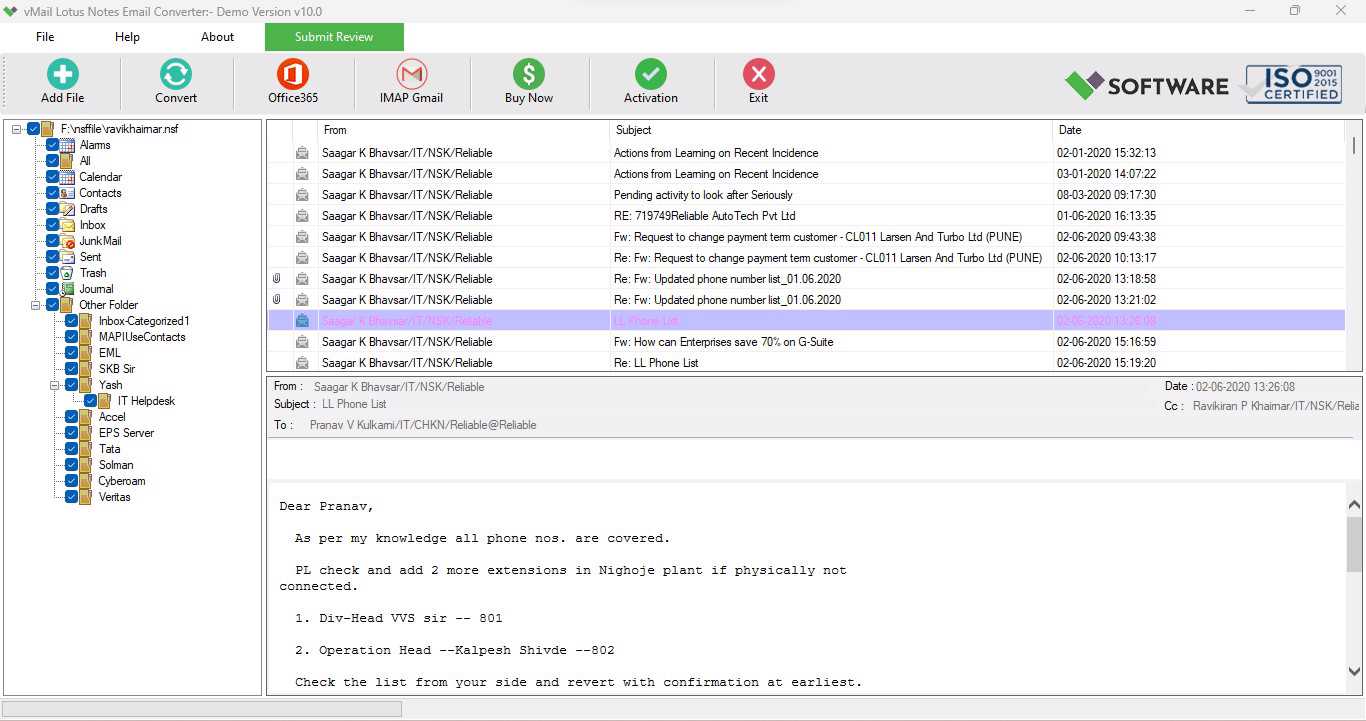Click envelope icon of highlighted LL Phone List row

[x=302, y=321]
